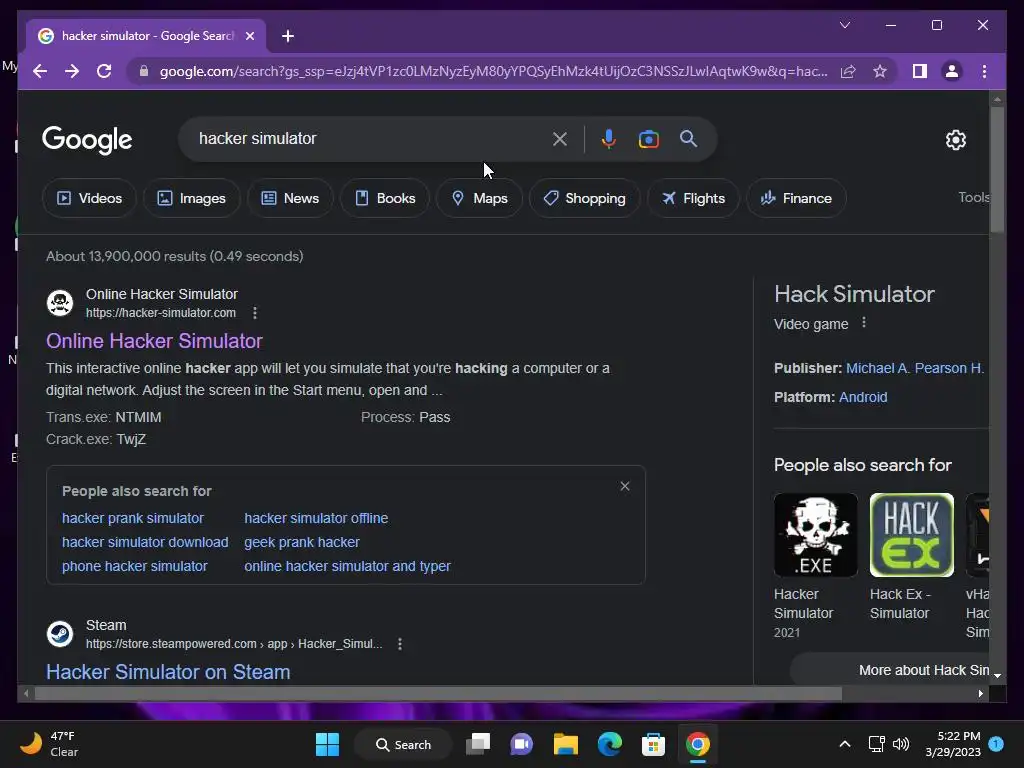Open Hacker Simulator 2021 .EXE thumbnail
This screenshot has height=768, width=1024.
click(x=816, y=535)
